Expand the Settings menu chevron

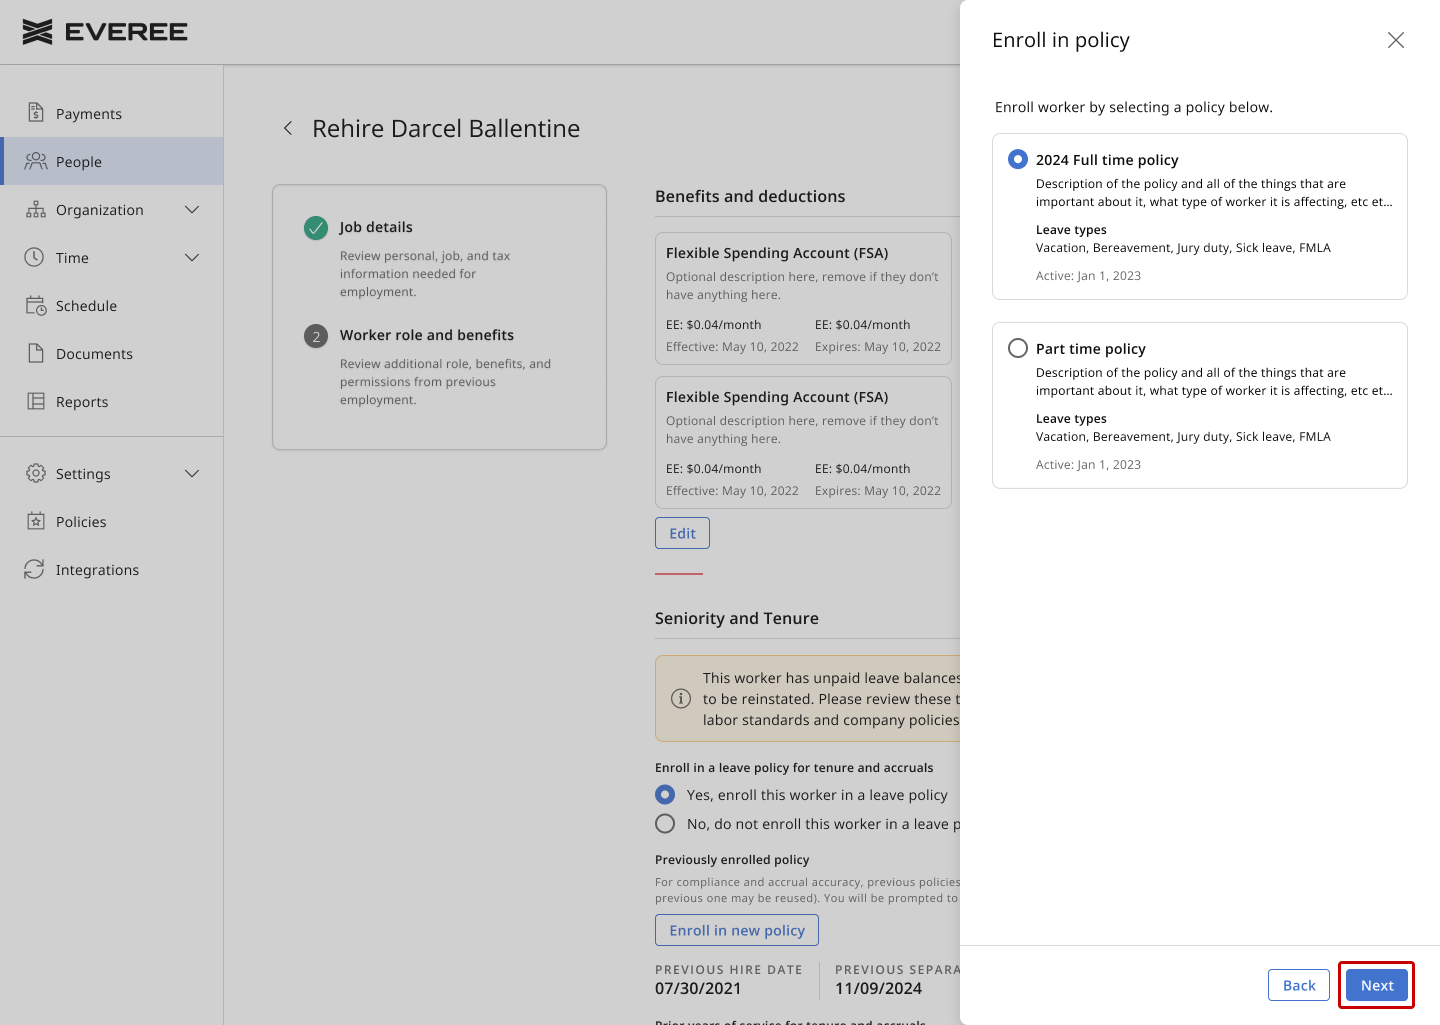pyautogui.click(x=192, y=473)
